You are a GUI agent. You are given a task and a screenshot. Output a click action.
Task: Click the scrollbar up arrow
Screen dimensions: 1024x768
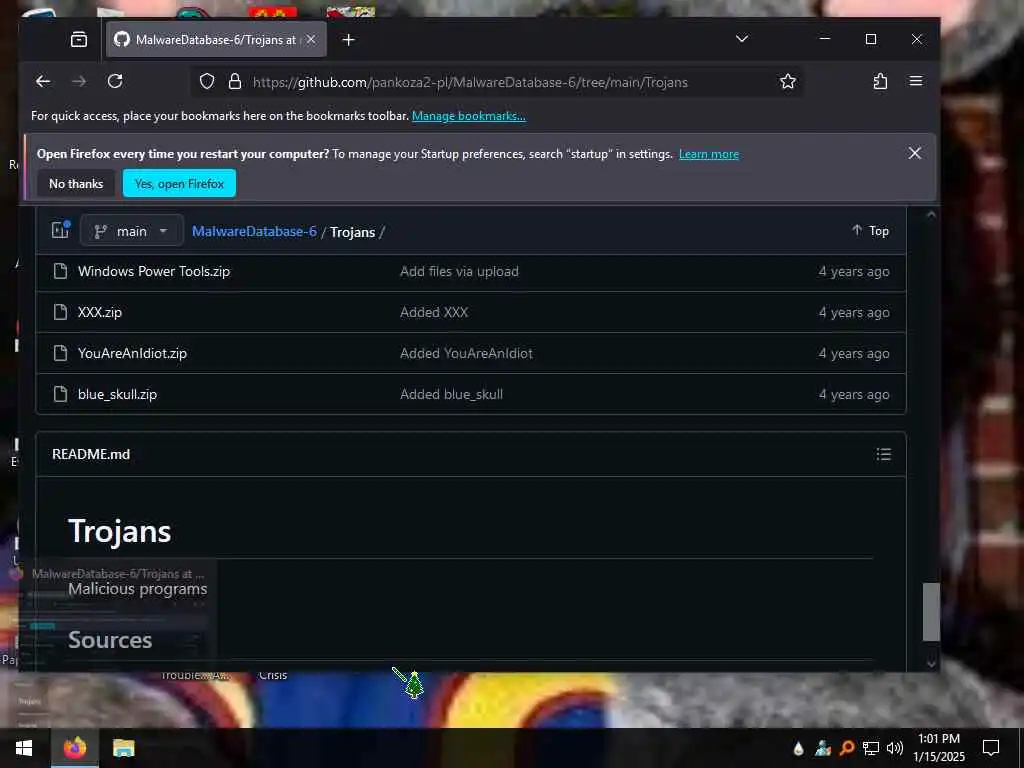[x=931, y=214]
